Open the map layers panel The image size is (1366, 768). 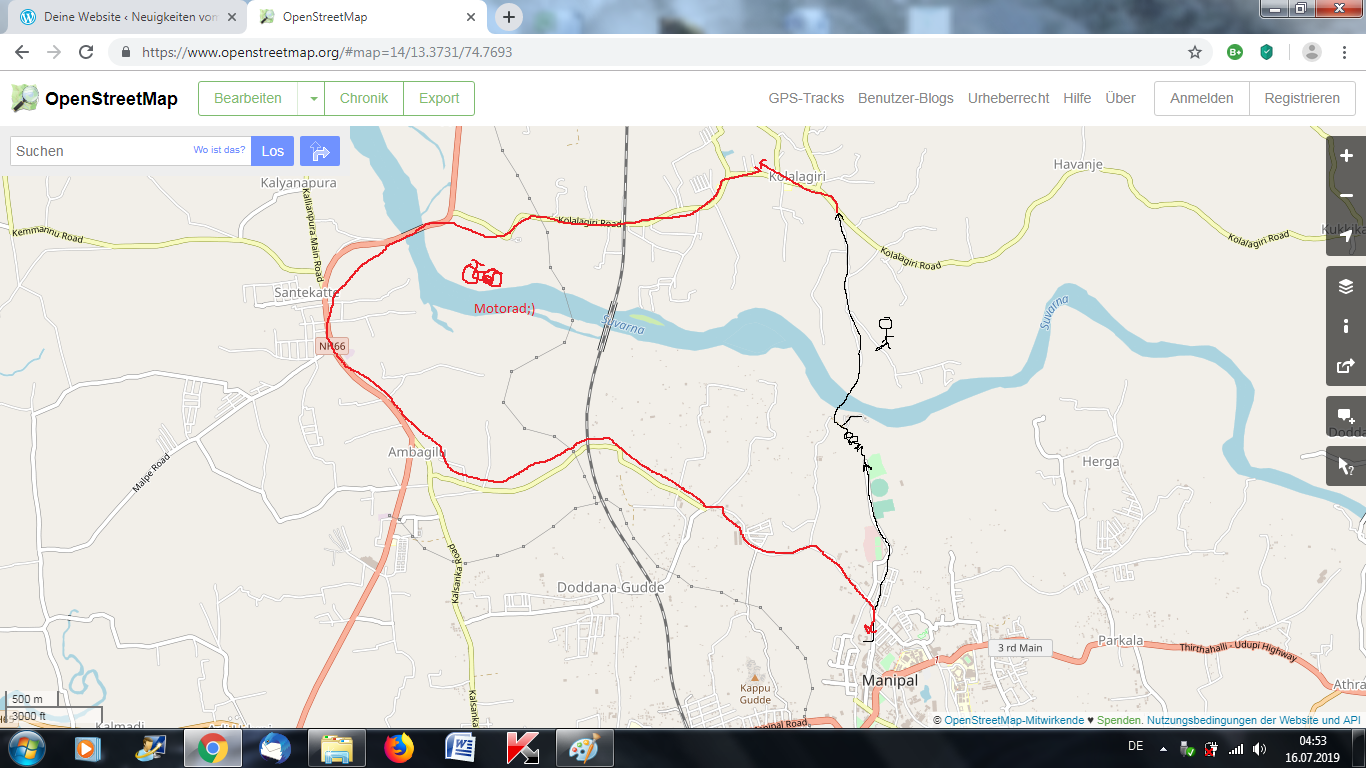1346,286
